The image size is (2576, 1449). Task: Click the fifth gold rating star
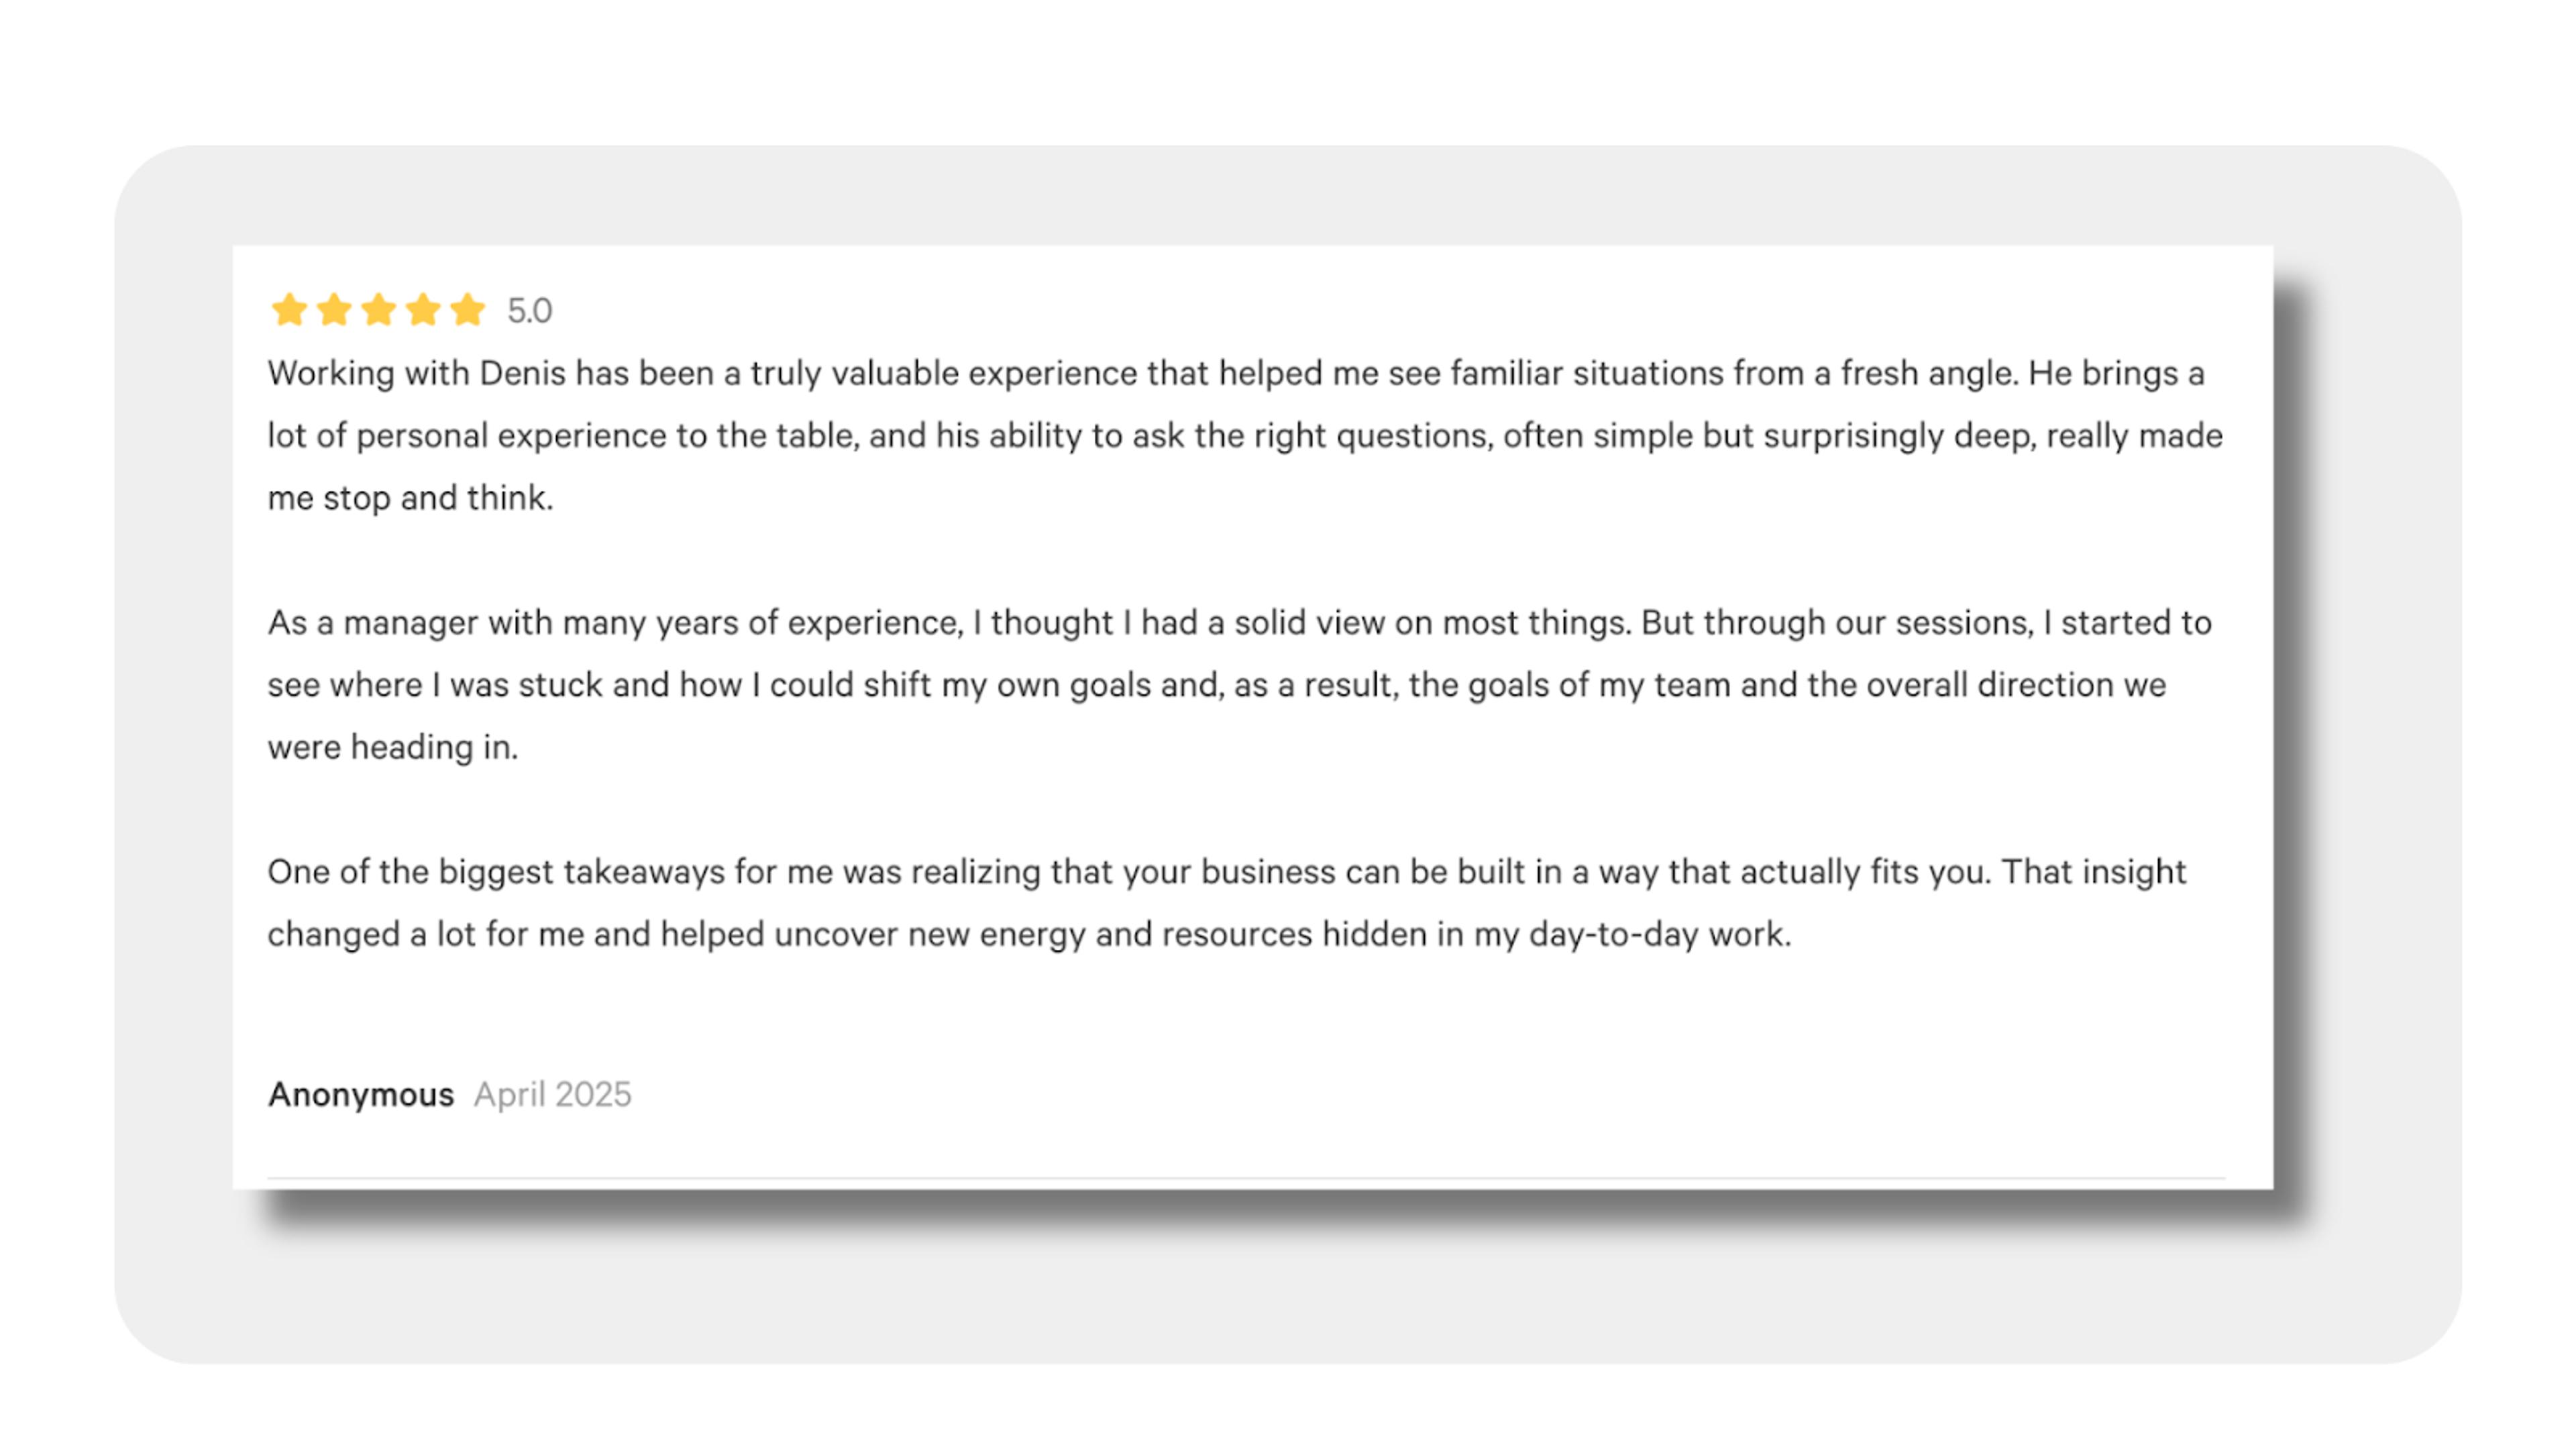click(468, 310)
